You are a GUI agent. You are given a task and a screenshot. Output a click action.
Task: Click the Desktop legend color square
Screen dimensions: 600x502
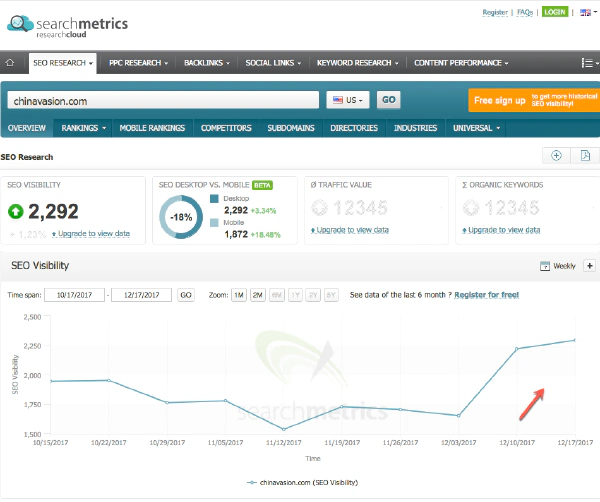click(x=214, y=199)
